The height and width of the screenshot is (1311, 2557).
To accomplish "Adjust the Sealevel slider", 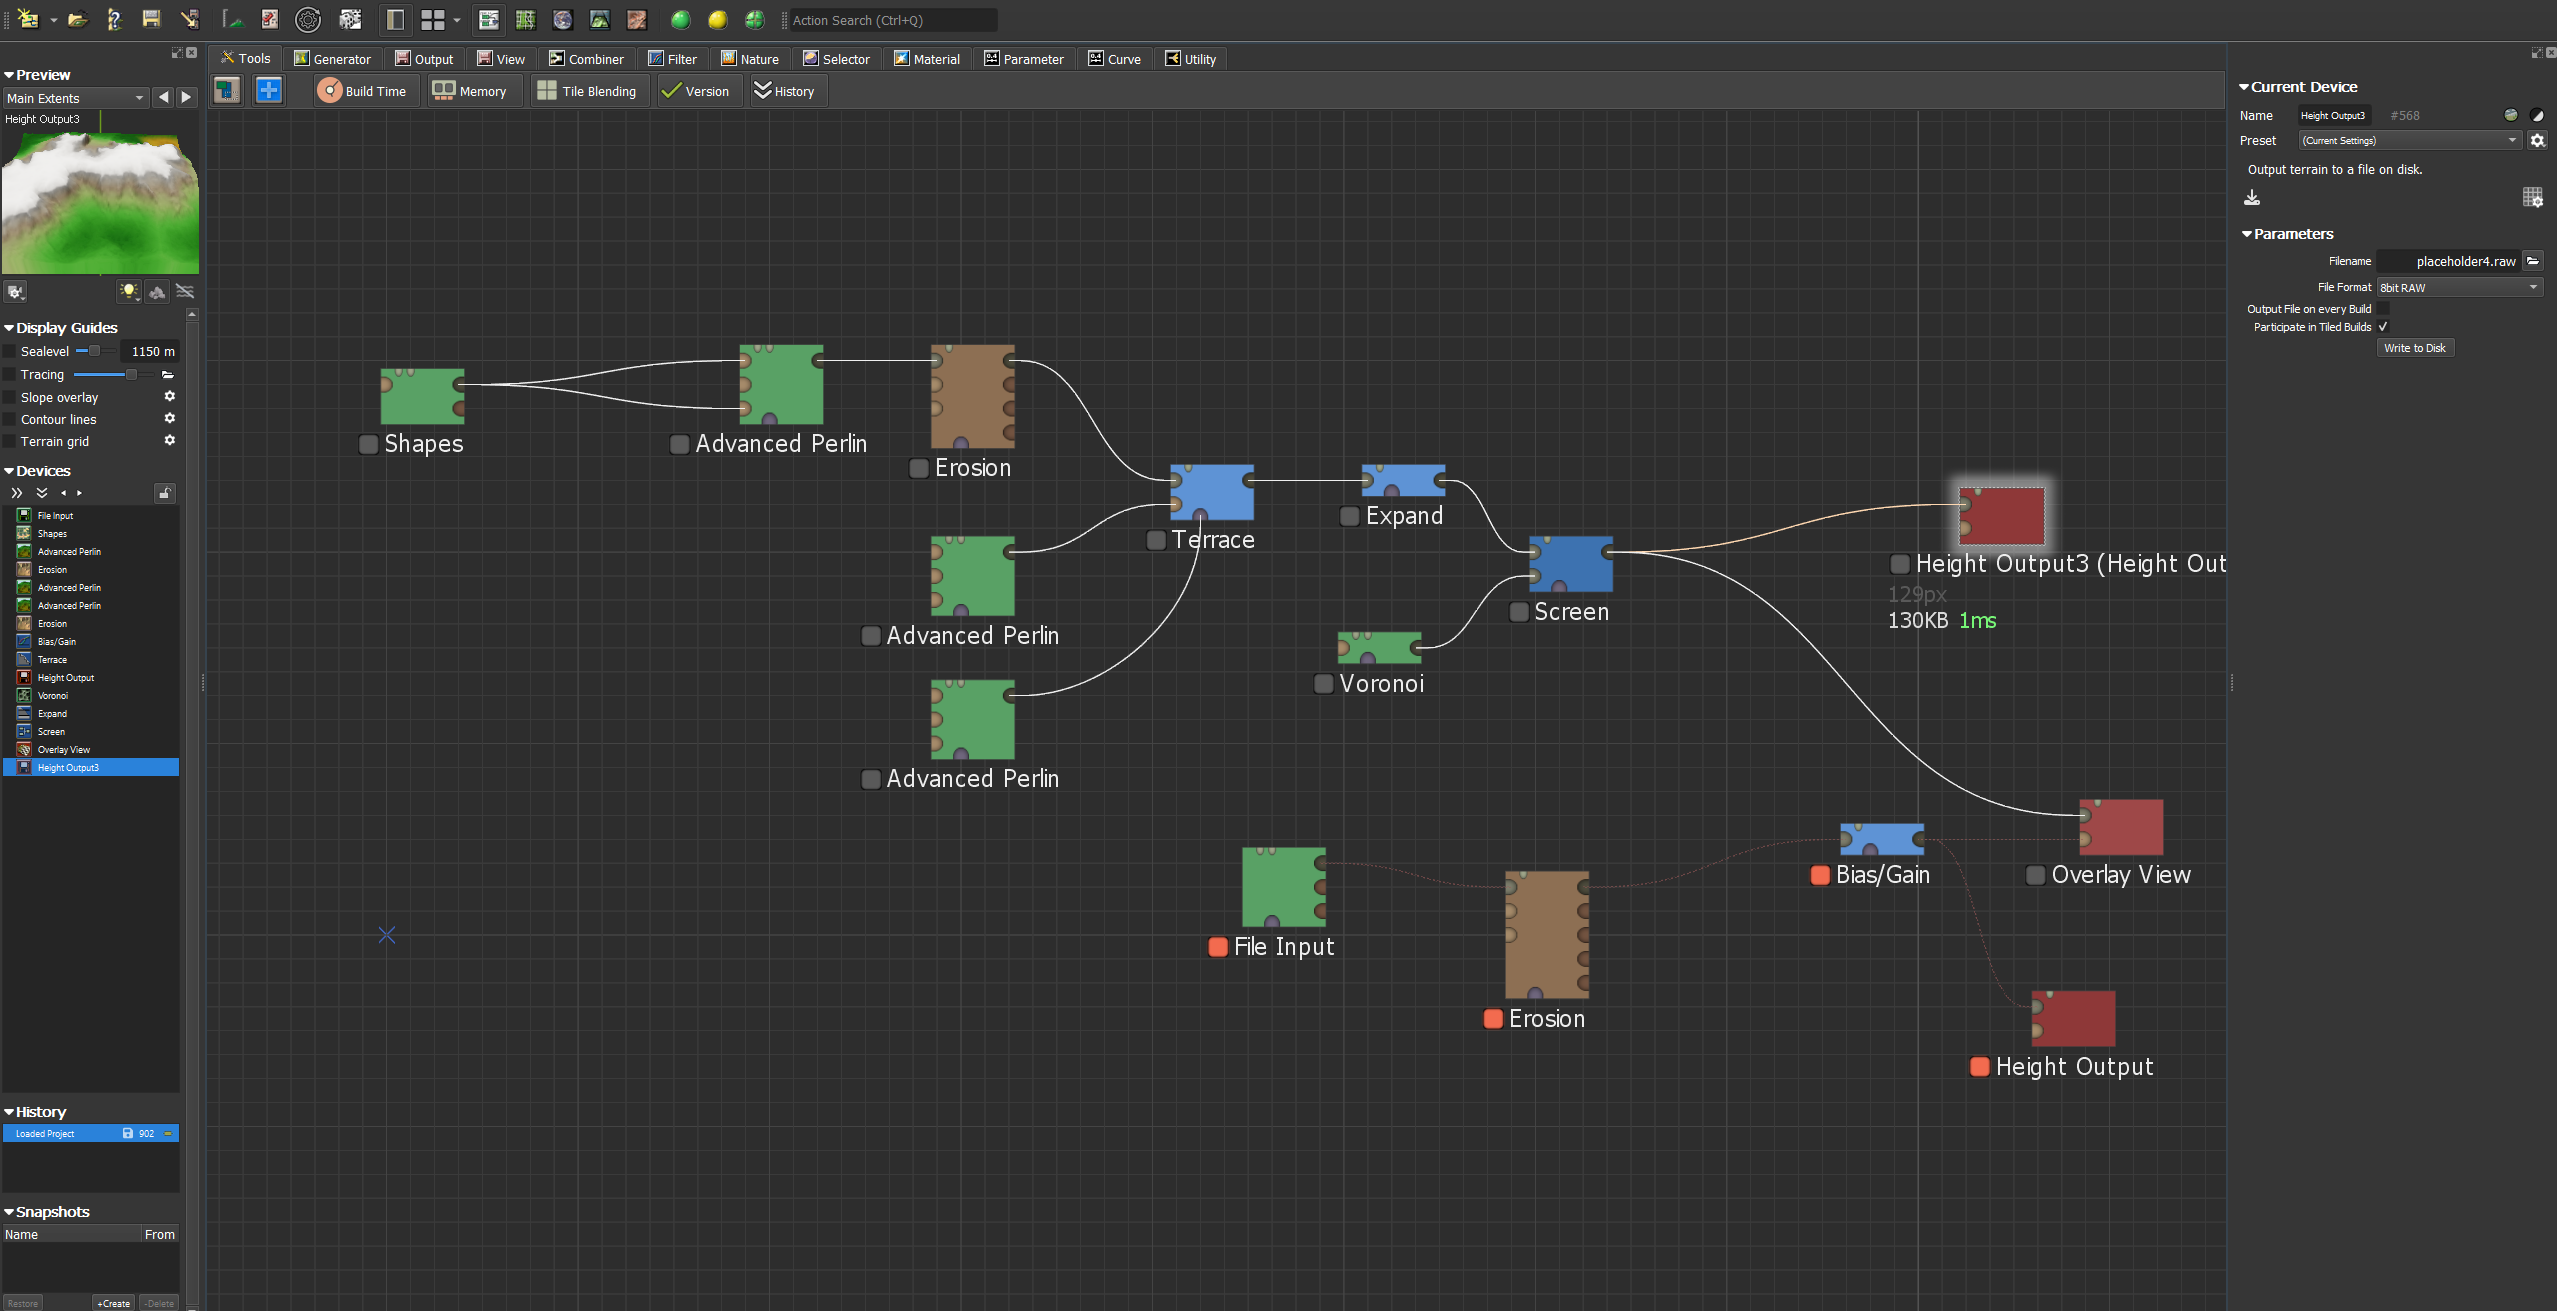I will click(96, 351).
